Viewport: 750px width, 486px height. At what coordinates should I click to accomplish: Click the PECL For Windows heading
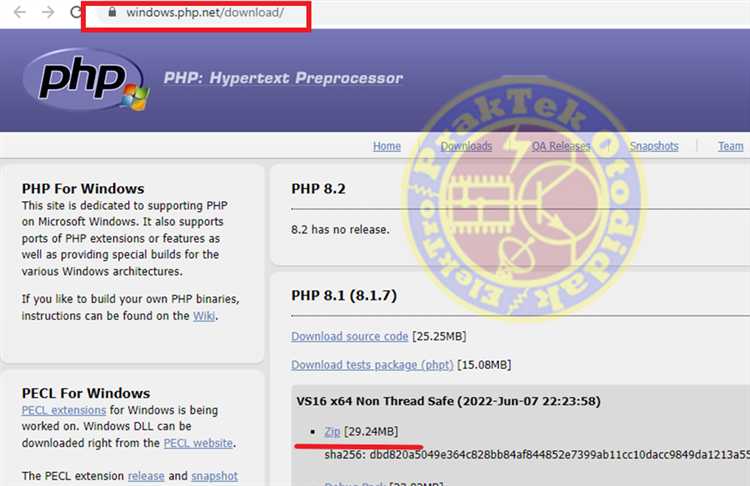[x=86, y=393]
